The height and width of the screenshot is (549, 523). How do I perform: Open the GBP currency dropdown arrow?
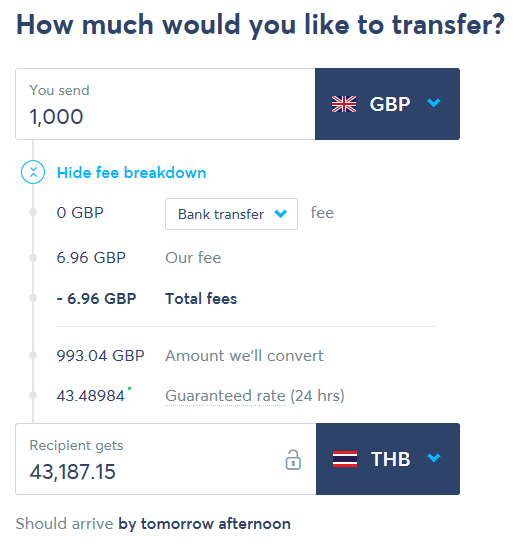434,103
